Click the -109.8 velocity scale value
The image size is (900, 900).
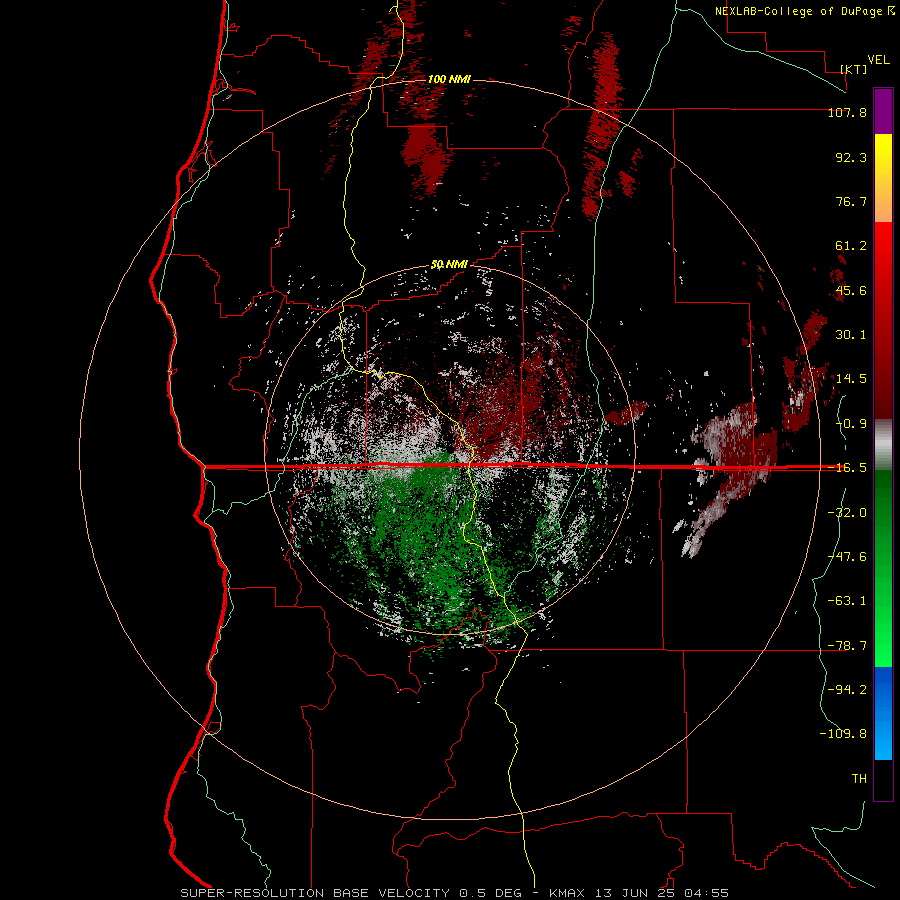coord(843,734)
